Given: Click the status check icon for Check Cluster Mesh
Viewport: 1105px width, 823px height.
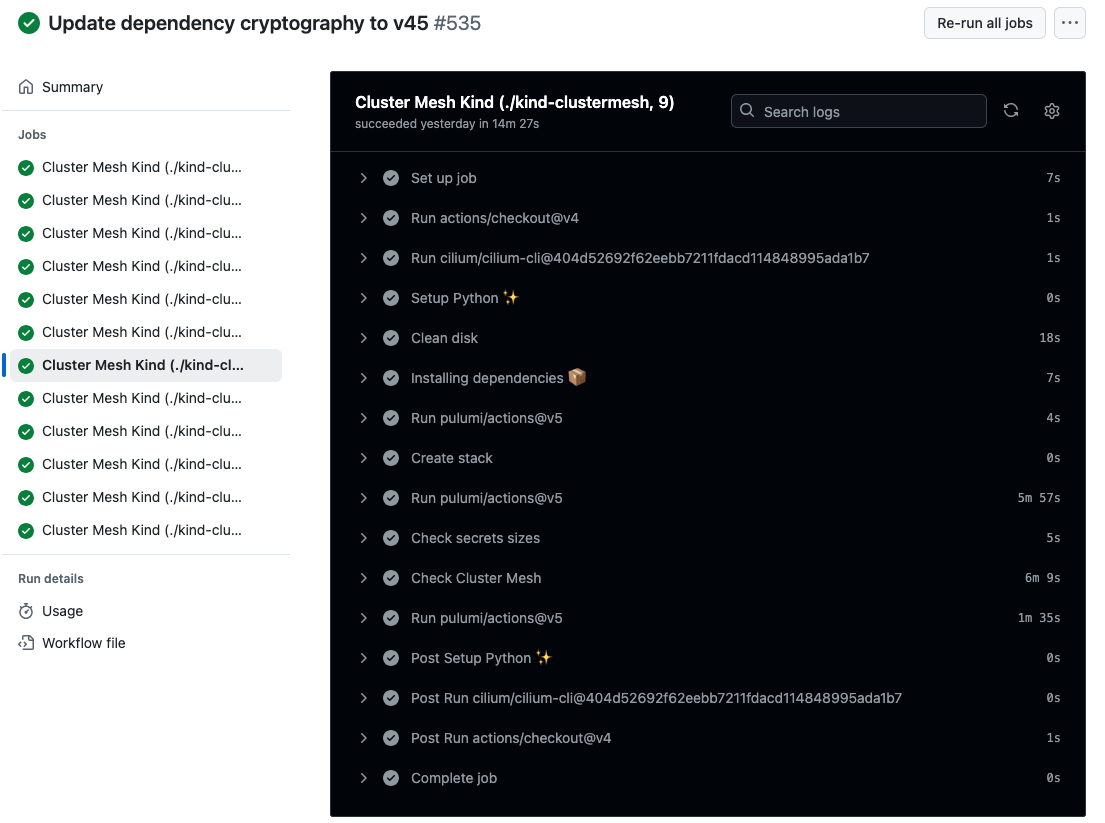Looking at the screenshot, I should click(x=391, y=578).
